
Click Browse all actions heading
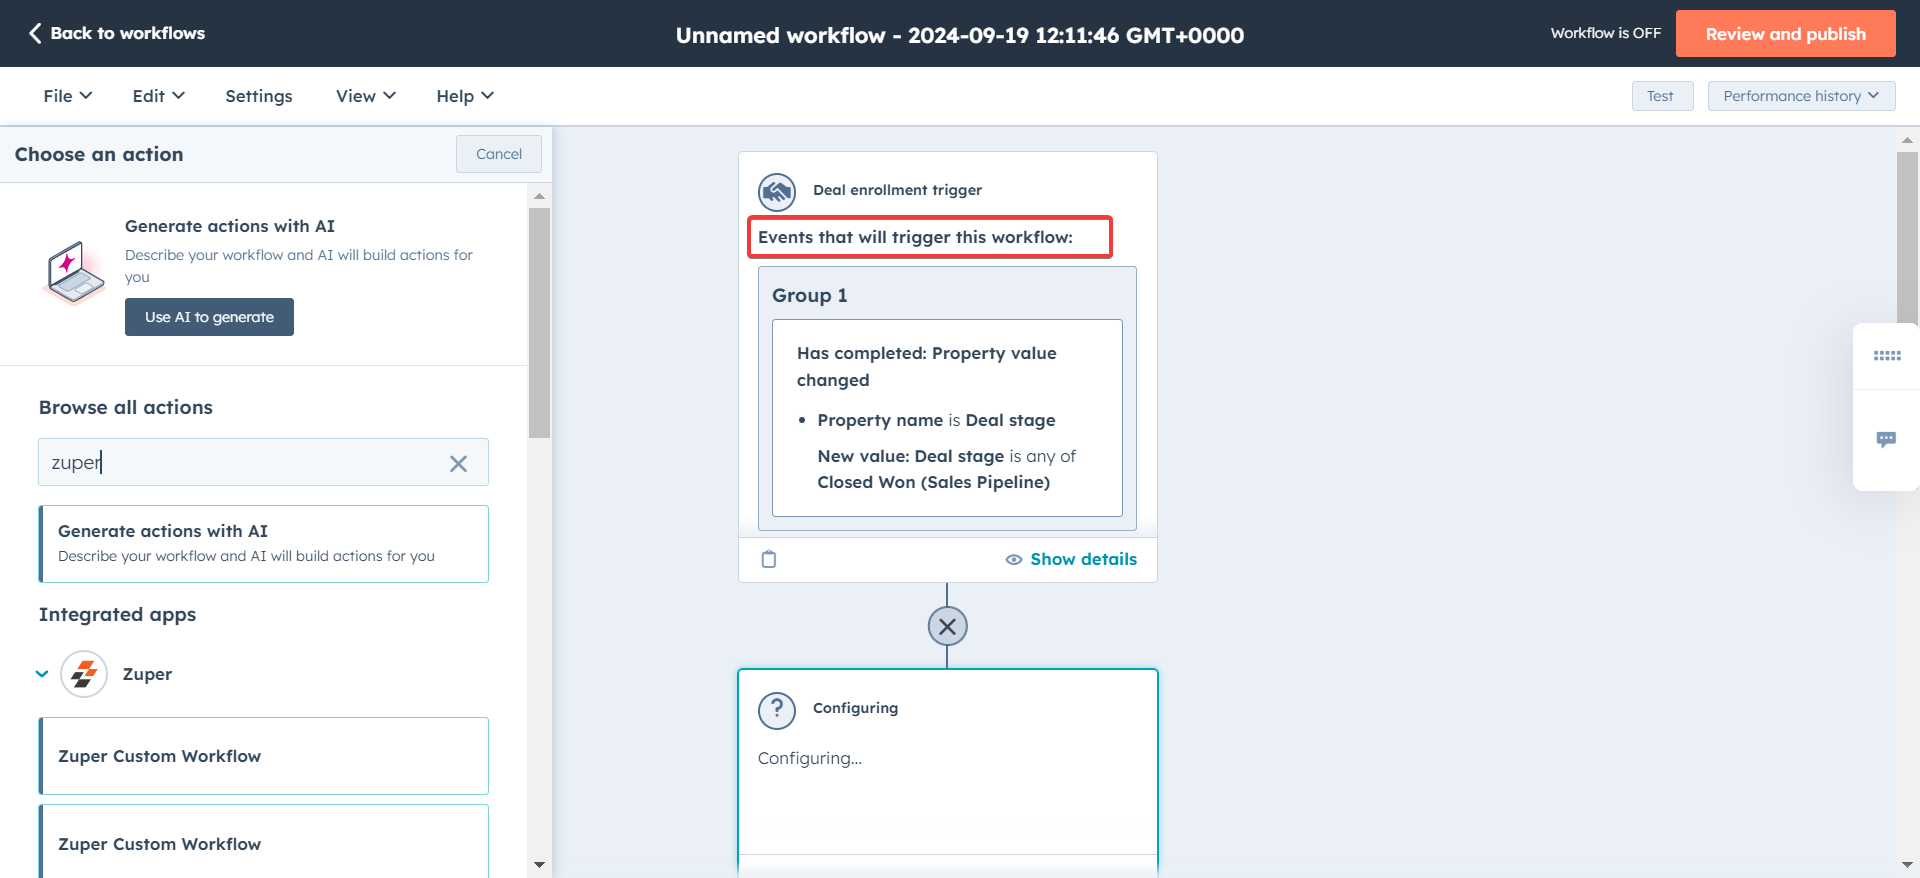pyautogui.click(x=126, y=407)
